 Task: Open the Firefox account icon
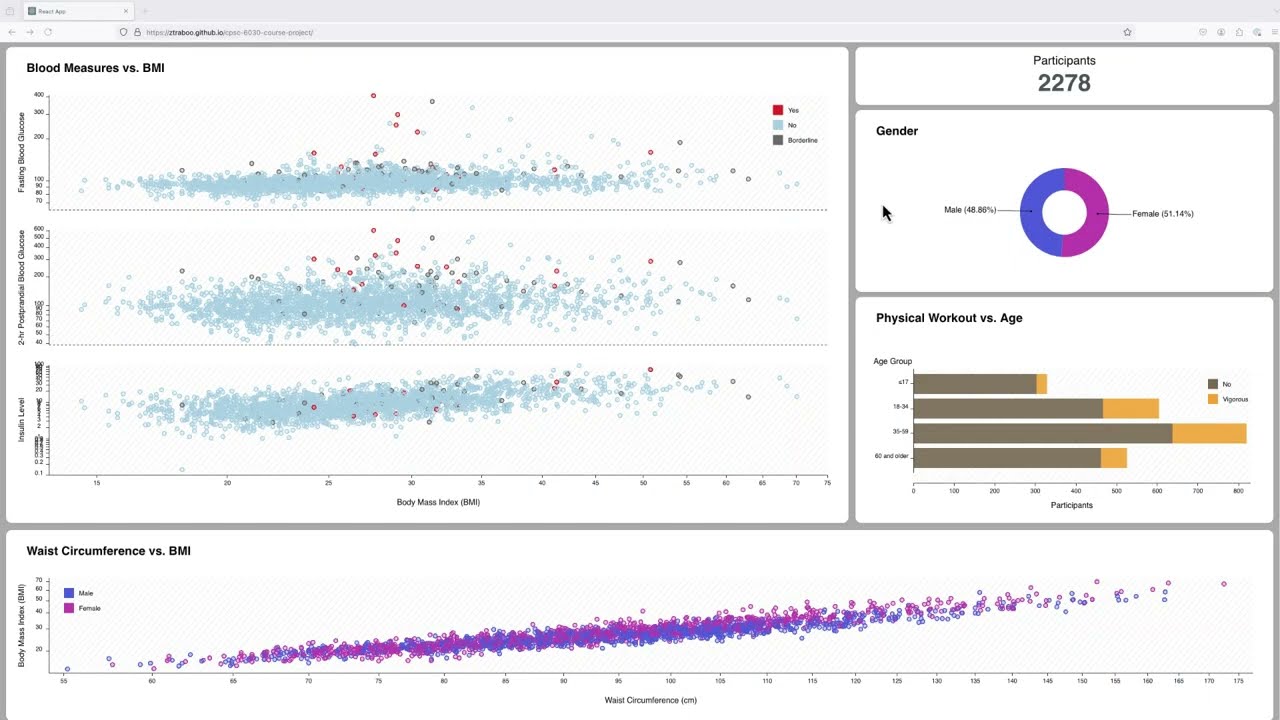(x=1221, y=32)
